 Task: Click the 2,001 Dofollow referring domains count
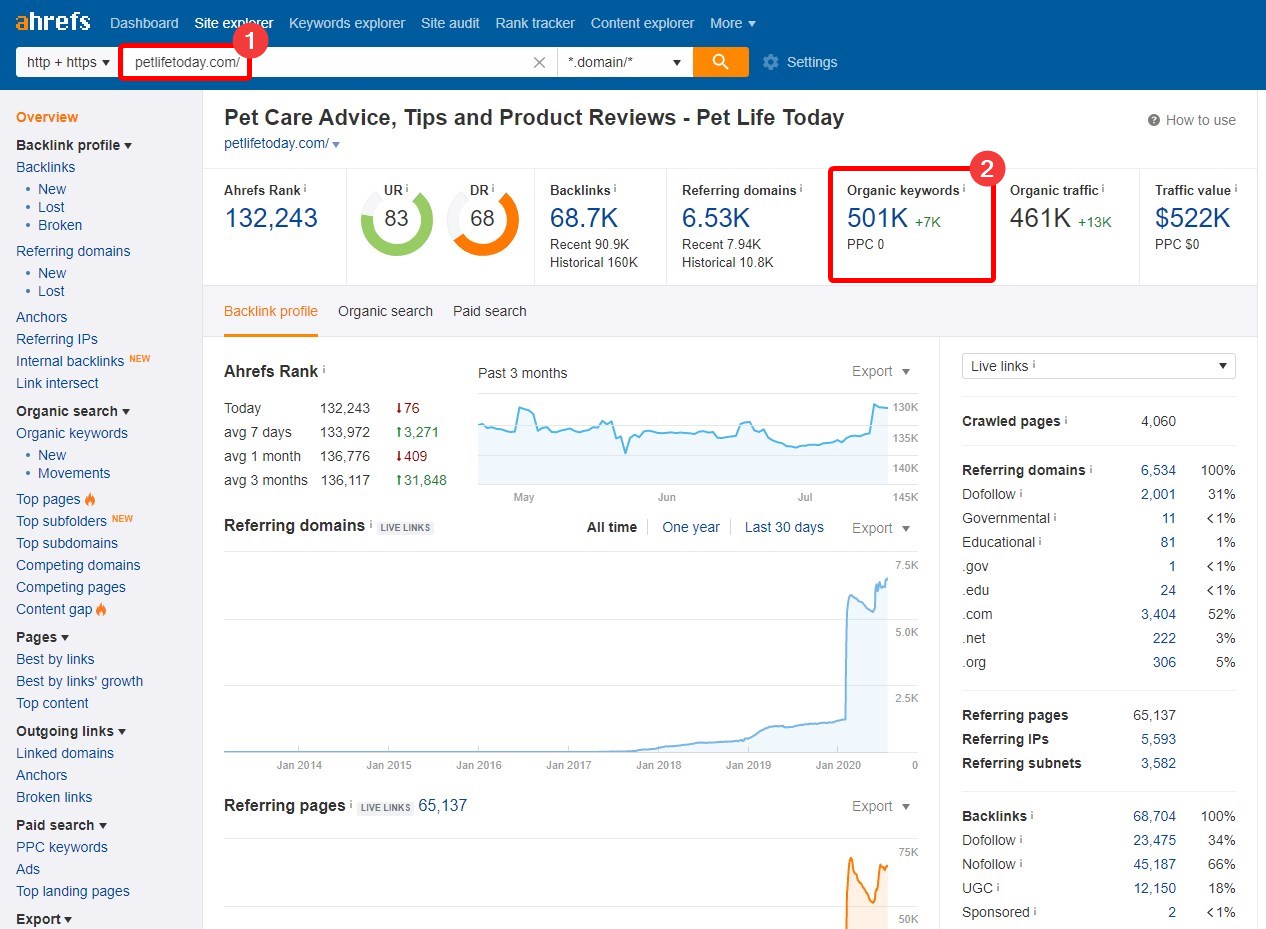click(1158, 494)
